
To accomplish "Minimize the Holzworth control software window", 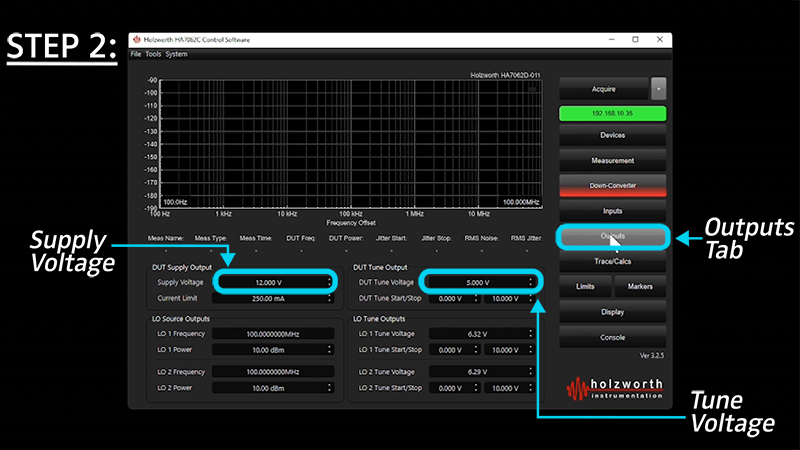I will pos(611,39).
